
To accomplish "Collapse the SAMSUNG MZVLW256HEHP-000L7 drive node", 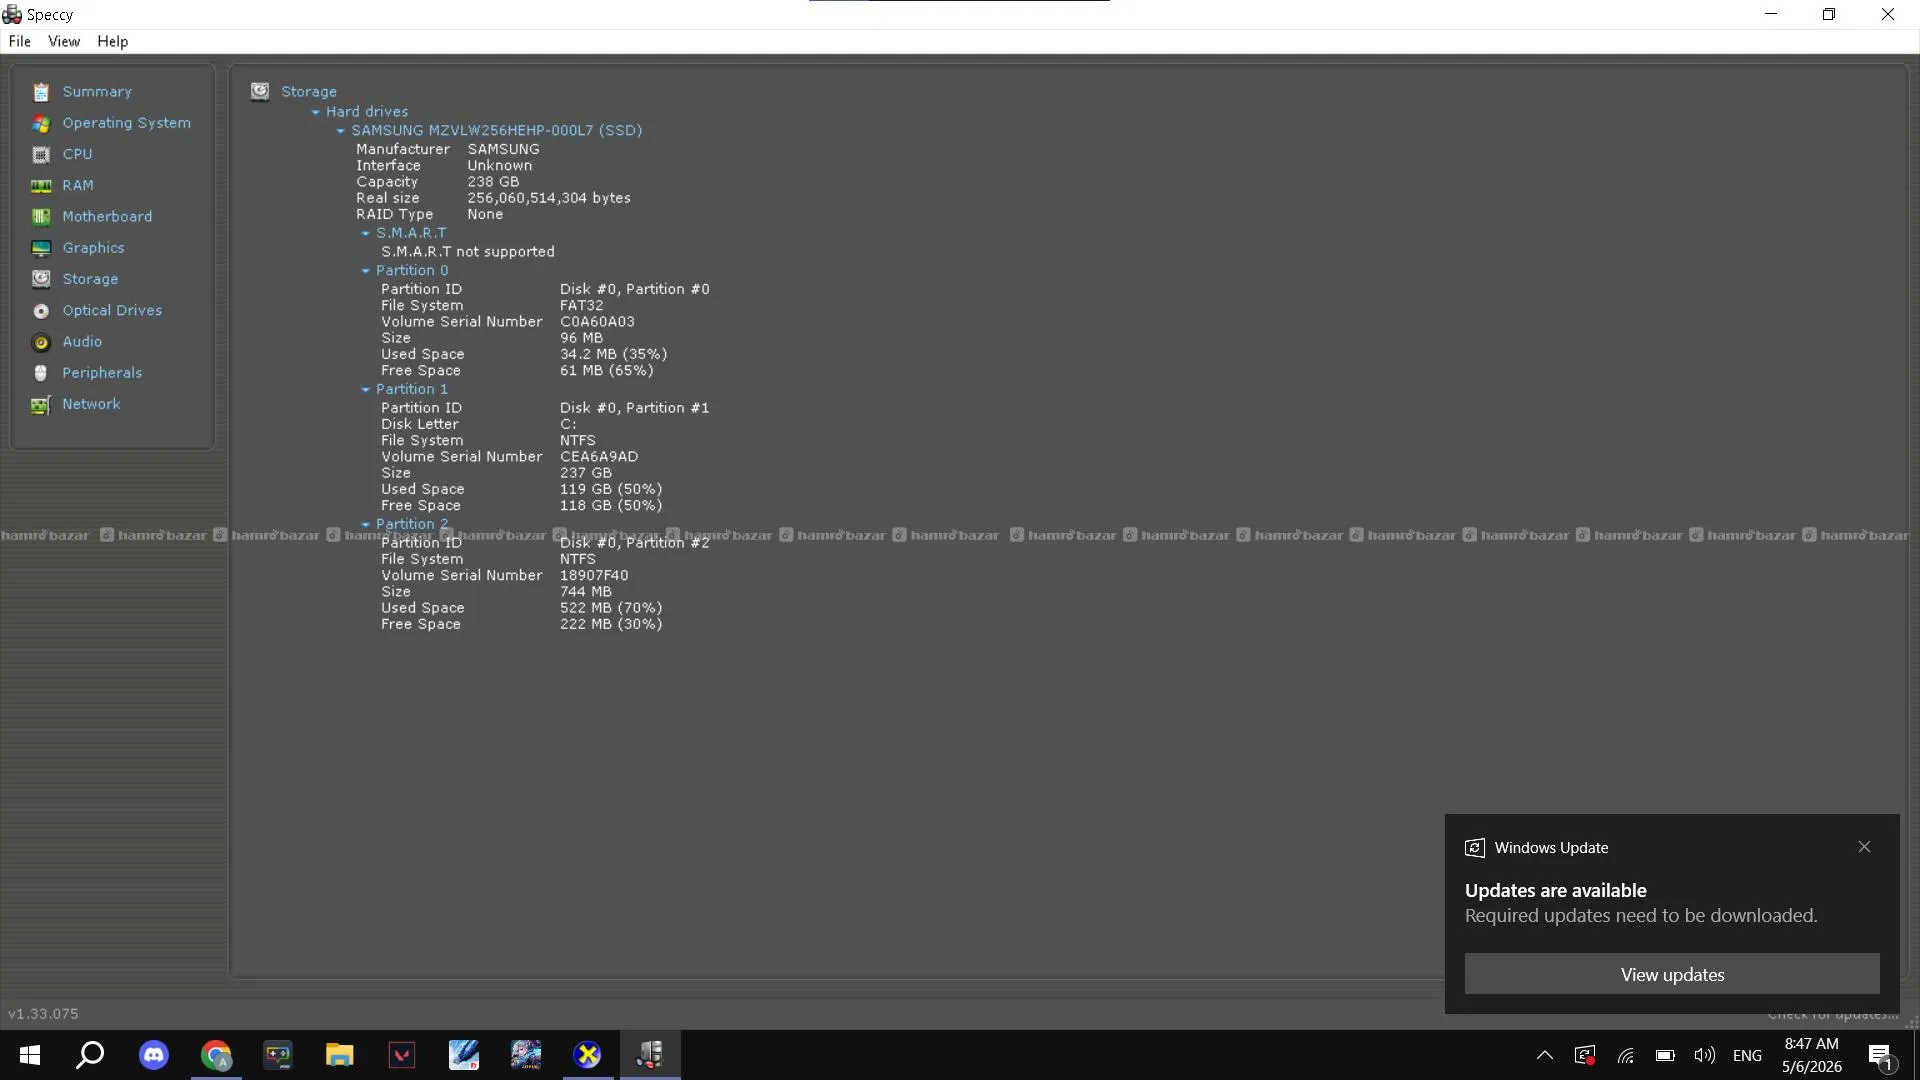I will click(341, 131).
